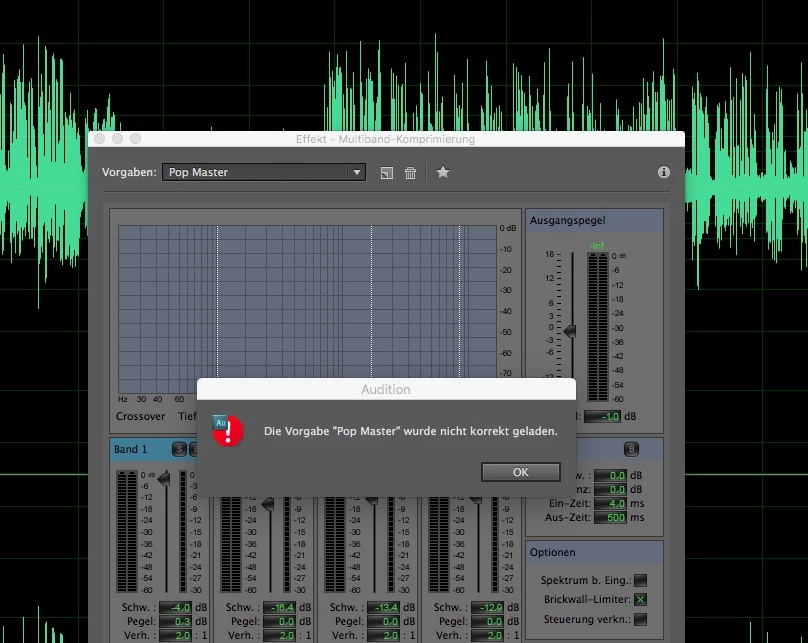Click the threshold slider handle above Schw. -18.4
The width and height of the screenshot is (808, 643).
[268, 504]
